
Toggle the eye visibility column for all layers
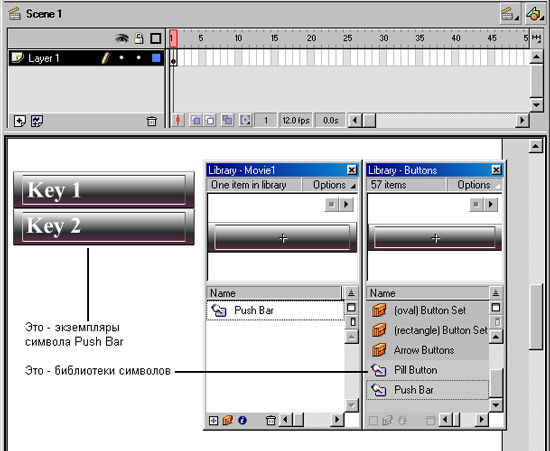point(122,38)
